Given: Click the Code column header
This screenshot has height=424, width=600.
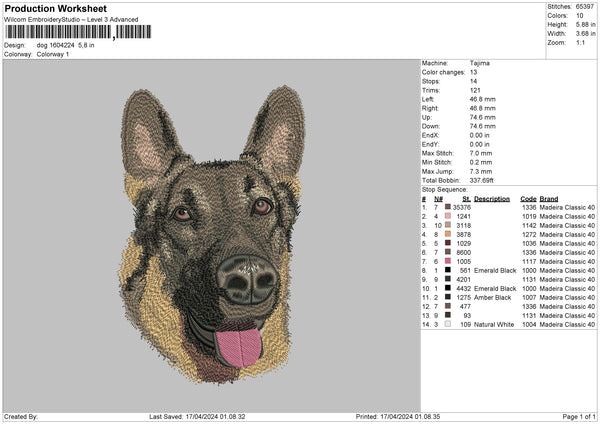Looking at the screenshot, I should click(528, 198).
